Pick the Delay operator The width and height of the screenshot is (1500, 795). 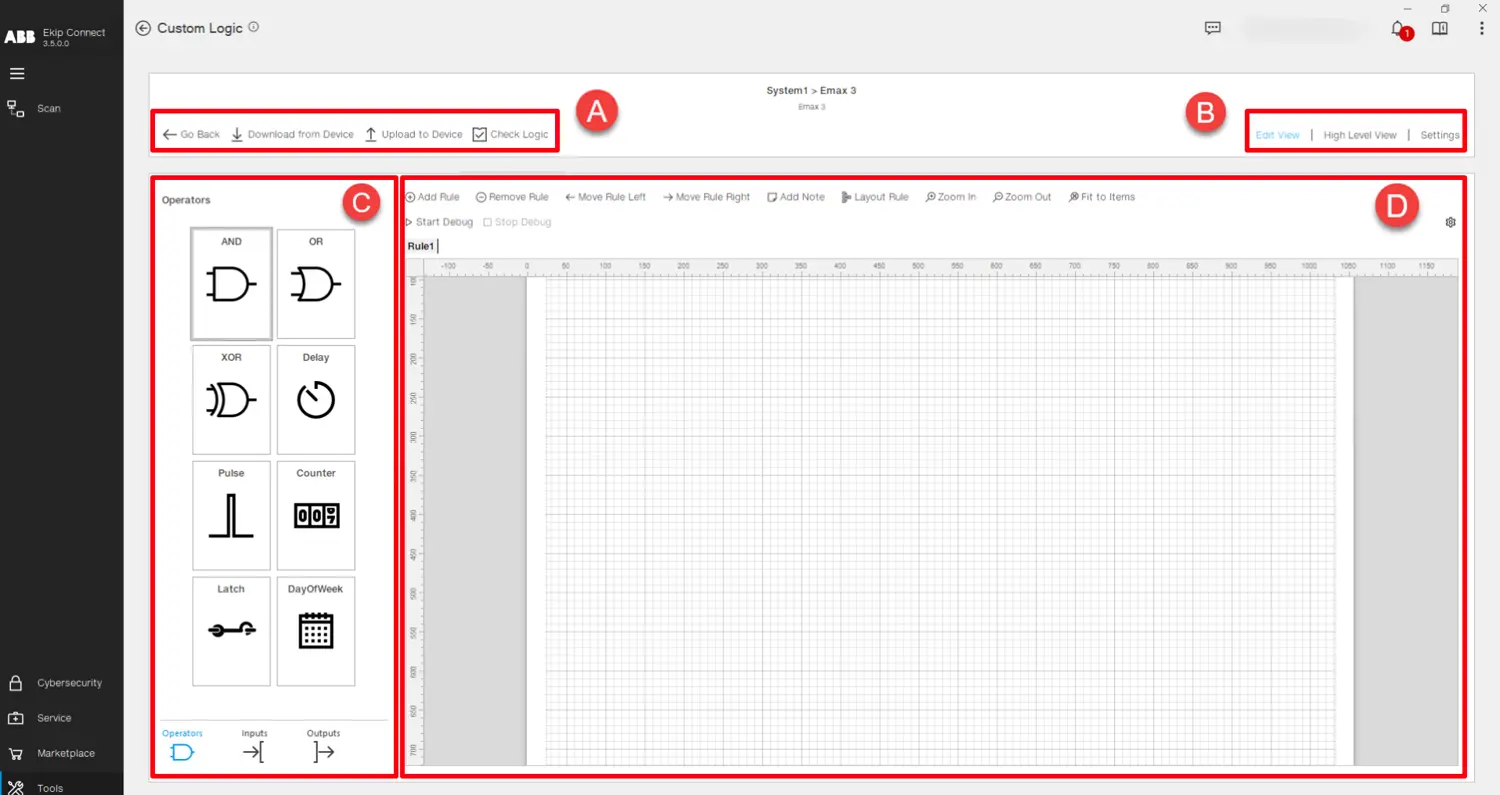(316, 399)
